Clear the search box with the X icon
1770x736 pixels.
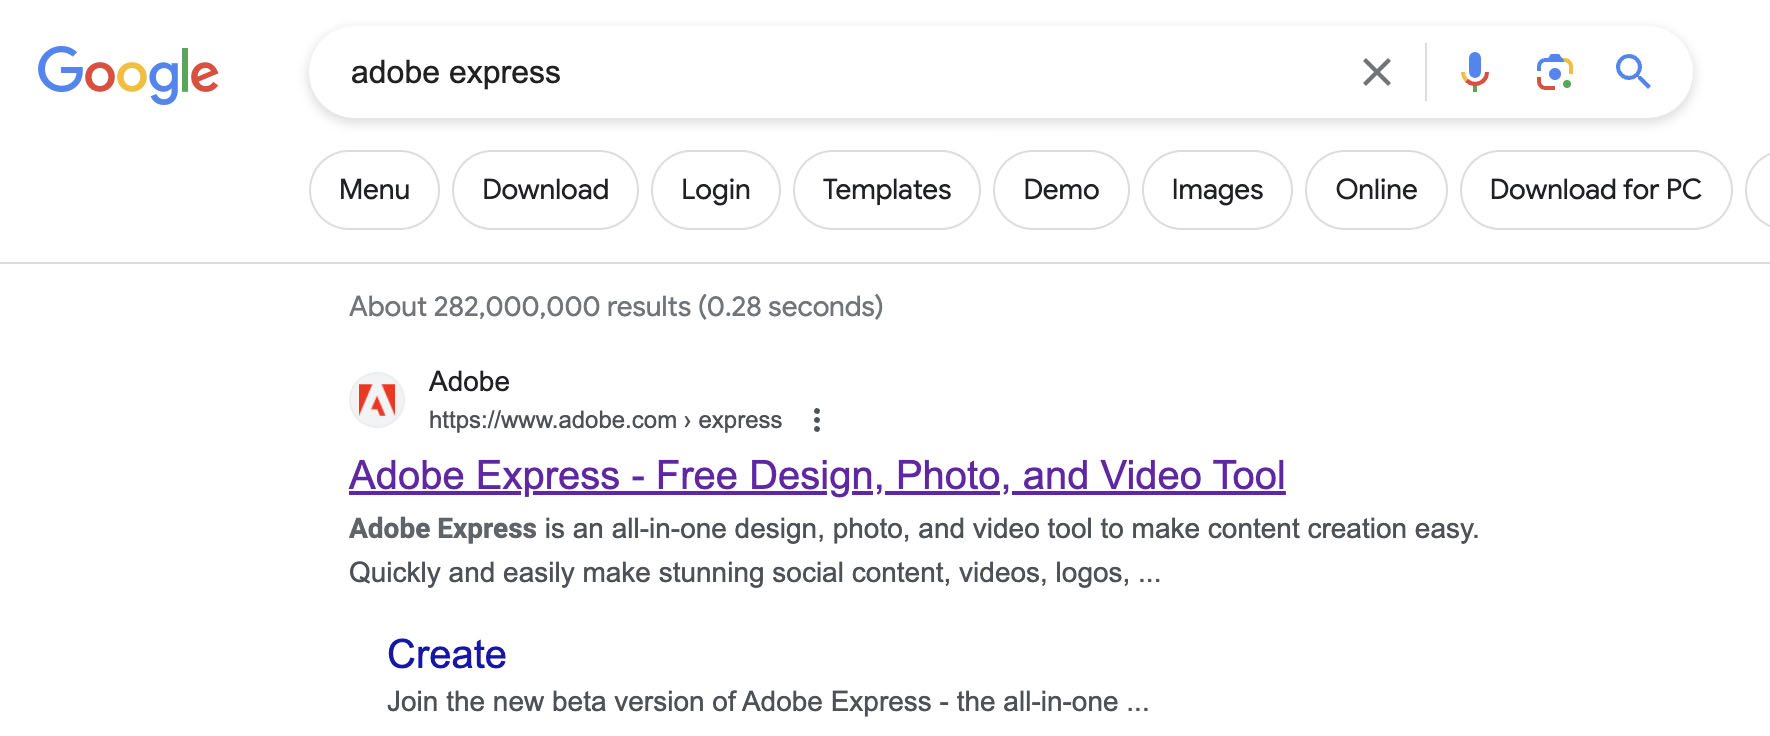pos(1377,72)
